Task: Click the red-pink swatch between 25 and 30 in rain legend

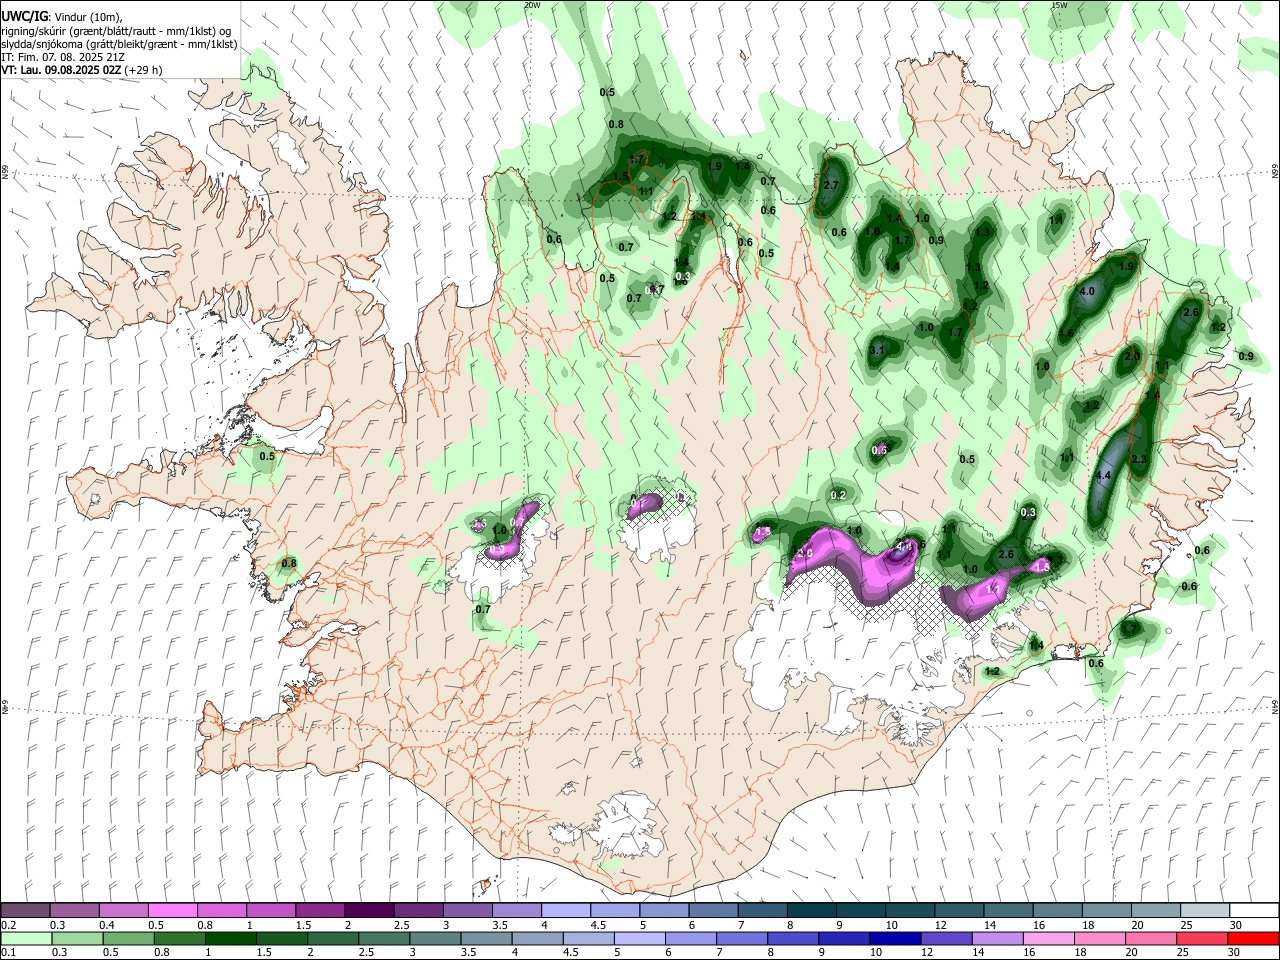Action: click(1203, 938)
